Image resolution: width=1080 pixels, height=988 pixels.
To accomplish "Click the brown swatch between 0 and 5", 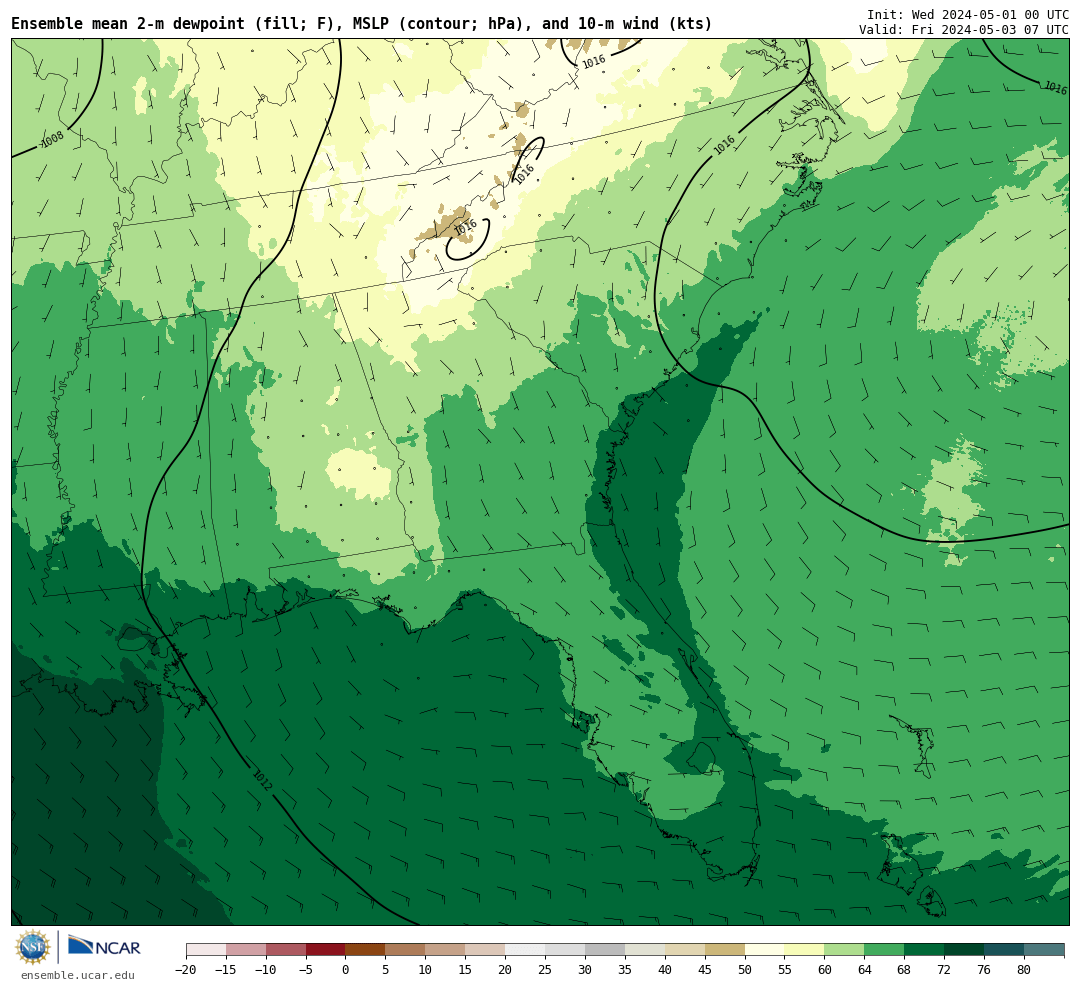I will click(x=366, y=950).
